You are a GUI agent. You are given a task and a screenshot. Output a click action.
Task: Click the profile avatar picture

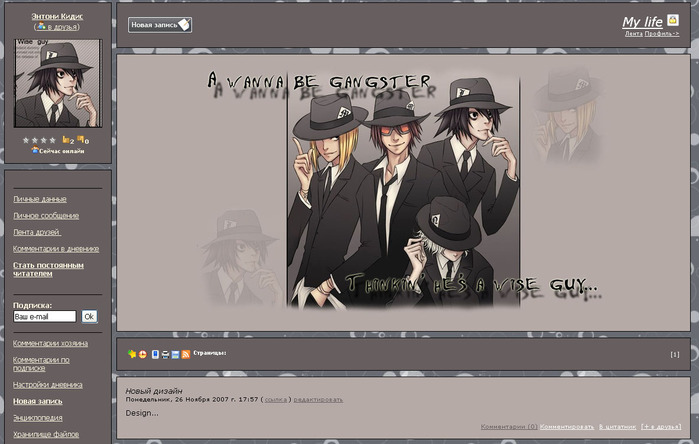click(58, 83)
